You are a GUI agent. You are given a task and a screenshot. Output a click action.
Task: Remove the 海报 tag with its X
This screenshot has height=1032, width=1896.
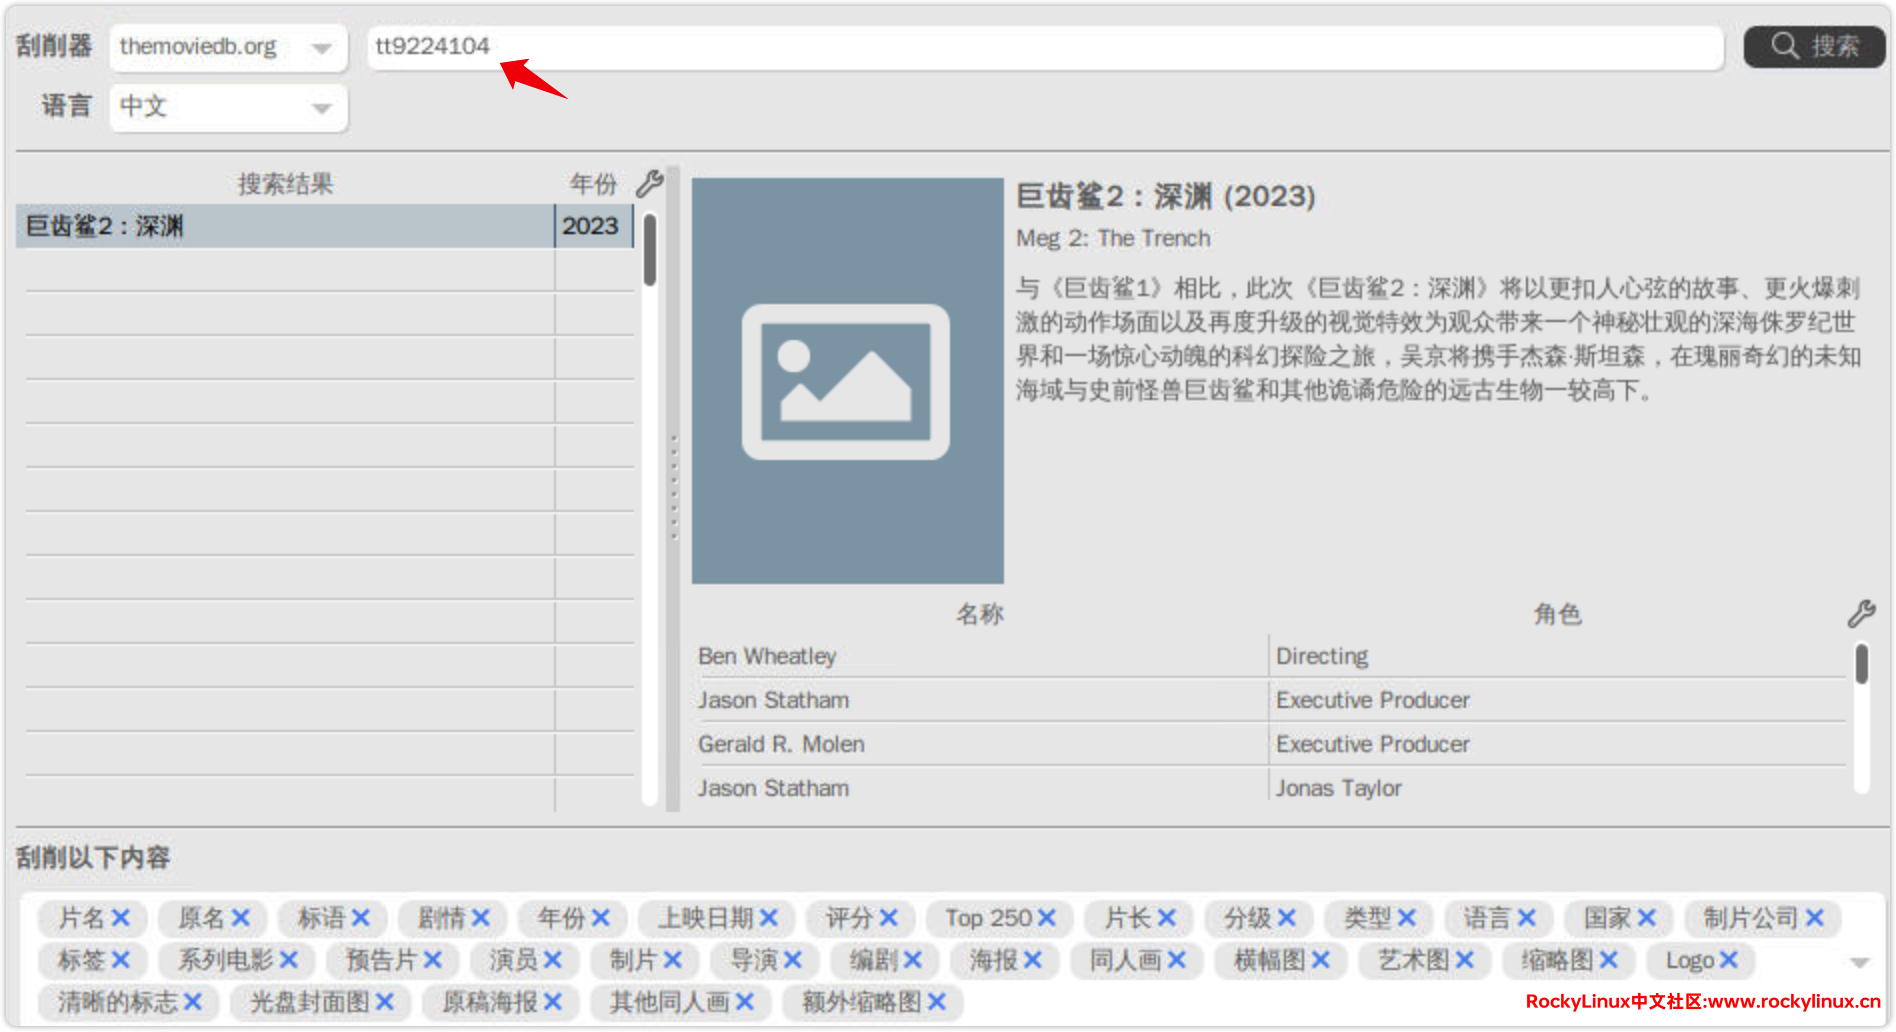coord(1033,960)
